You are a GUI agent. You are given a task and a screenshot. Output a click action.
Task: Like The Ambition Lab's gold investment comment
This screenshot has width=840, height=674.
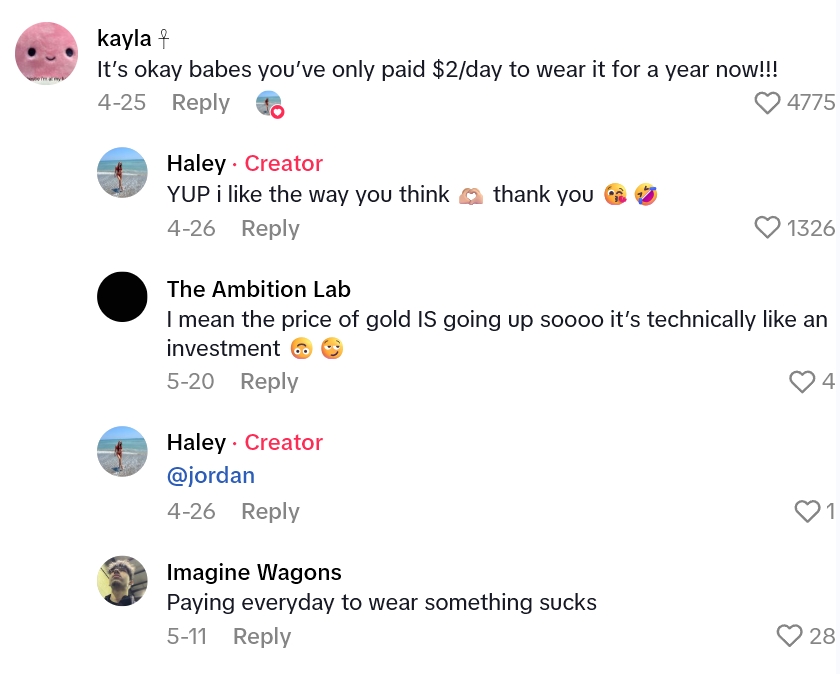[802, 381]
